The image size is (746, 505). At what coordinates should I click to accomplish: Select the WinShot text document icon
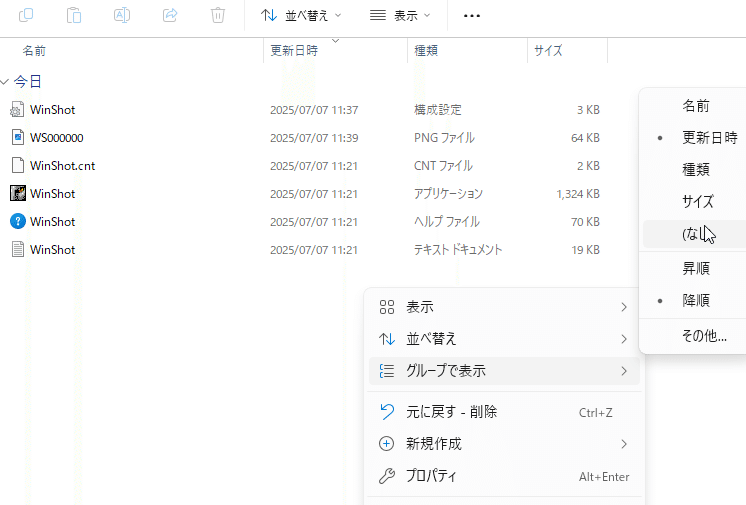coord(18,249)
